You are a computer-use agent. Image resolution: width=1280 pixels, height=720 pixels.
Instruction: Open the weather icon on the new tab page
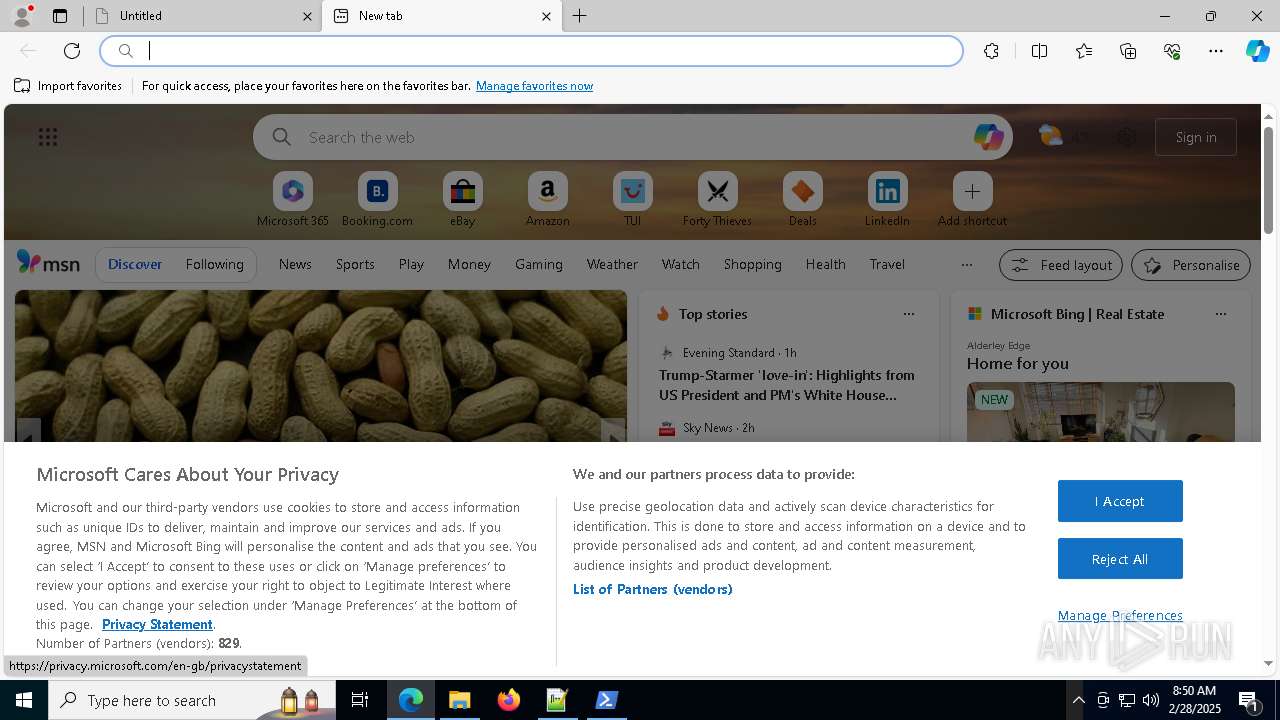click(x=1050, y=136)
